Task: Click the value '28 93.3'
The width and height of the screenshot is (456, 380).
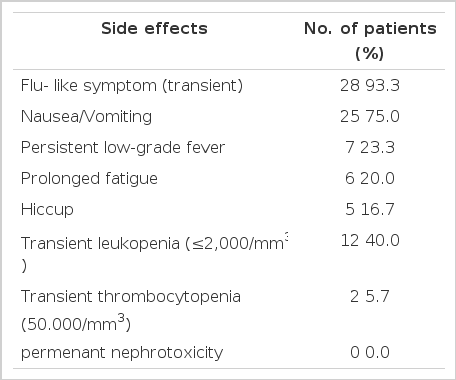Action: pos(370,85)
